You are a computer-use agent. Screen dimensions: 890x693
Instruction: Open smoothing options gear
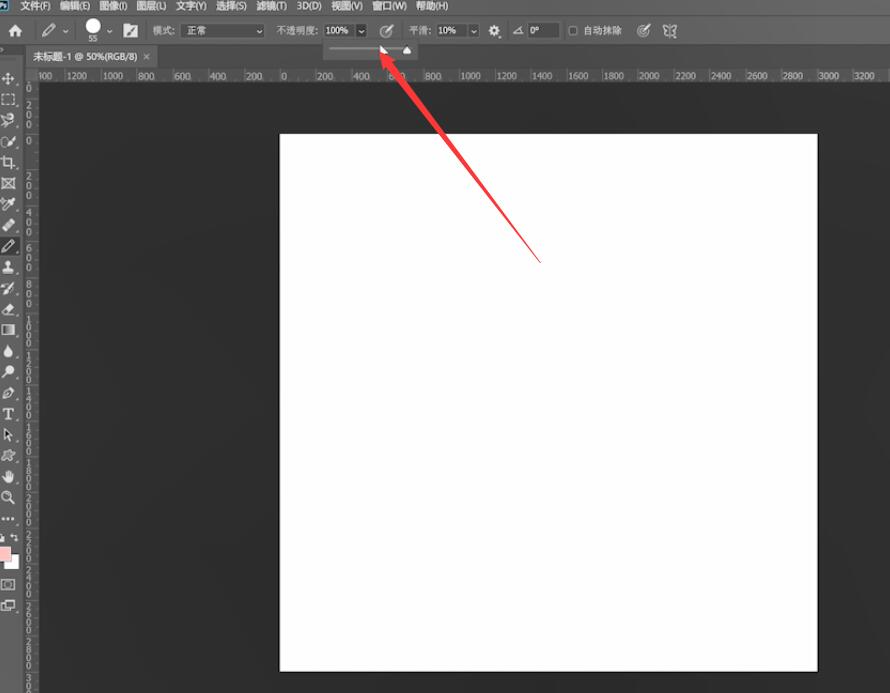494,31
